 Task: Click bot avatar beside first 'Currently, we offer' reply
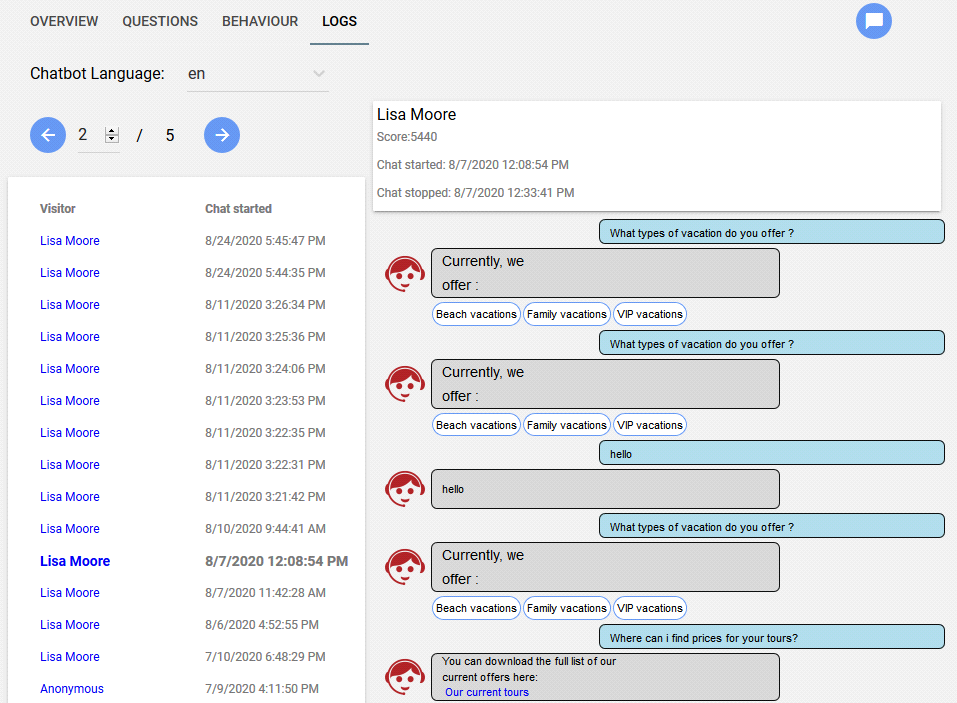(x=405, y=274)
